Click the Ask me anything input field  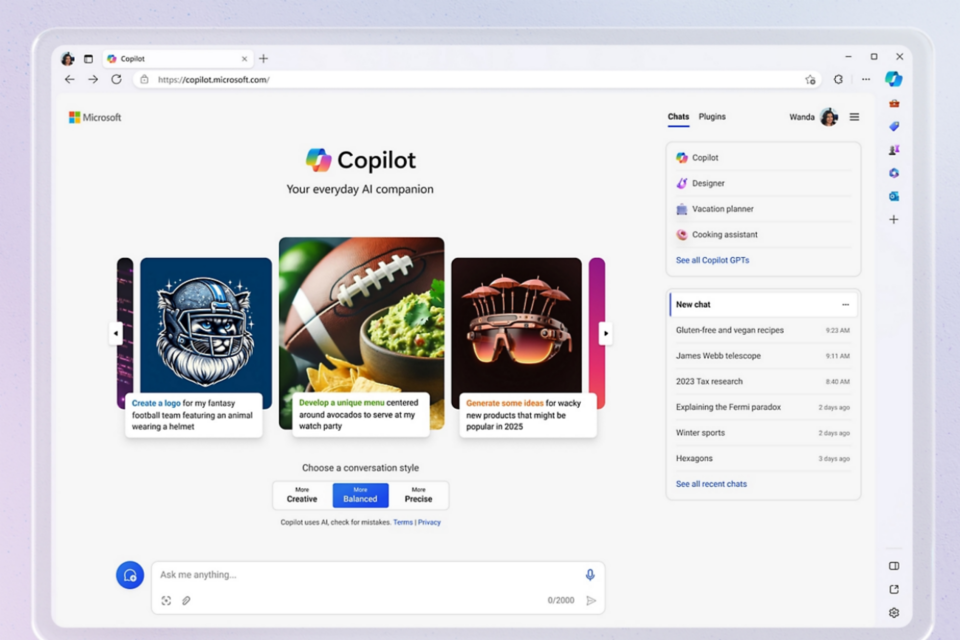pos(360,575)
